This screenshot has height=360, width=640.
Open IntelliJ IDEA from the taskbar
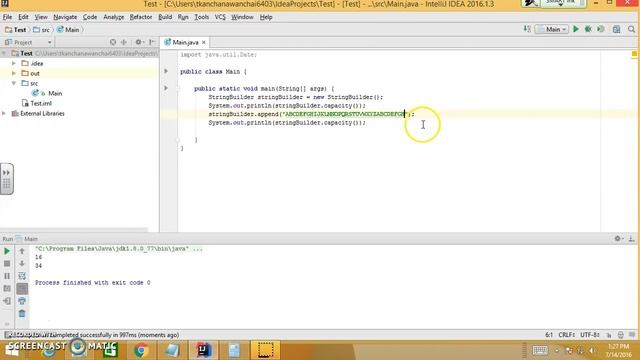203,350
